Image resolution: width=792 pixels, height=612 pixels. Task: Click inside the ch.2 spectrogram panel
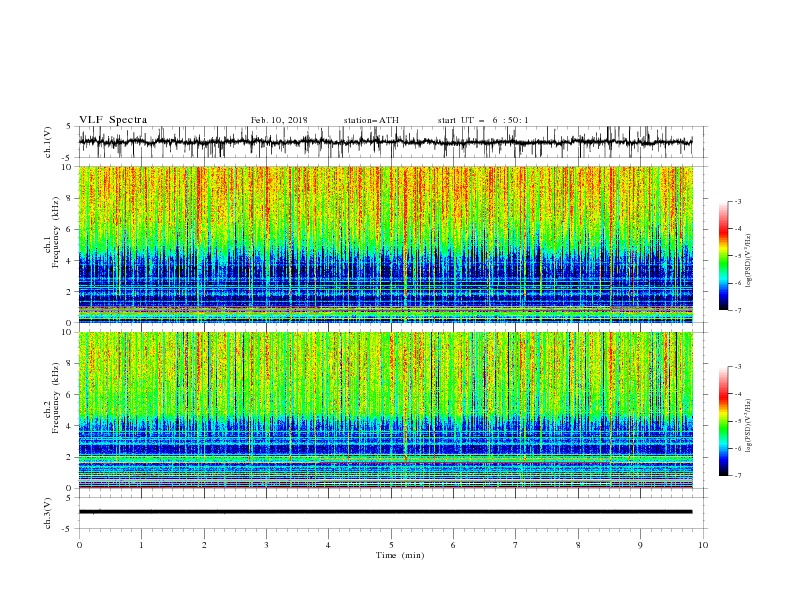385,410
